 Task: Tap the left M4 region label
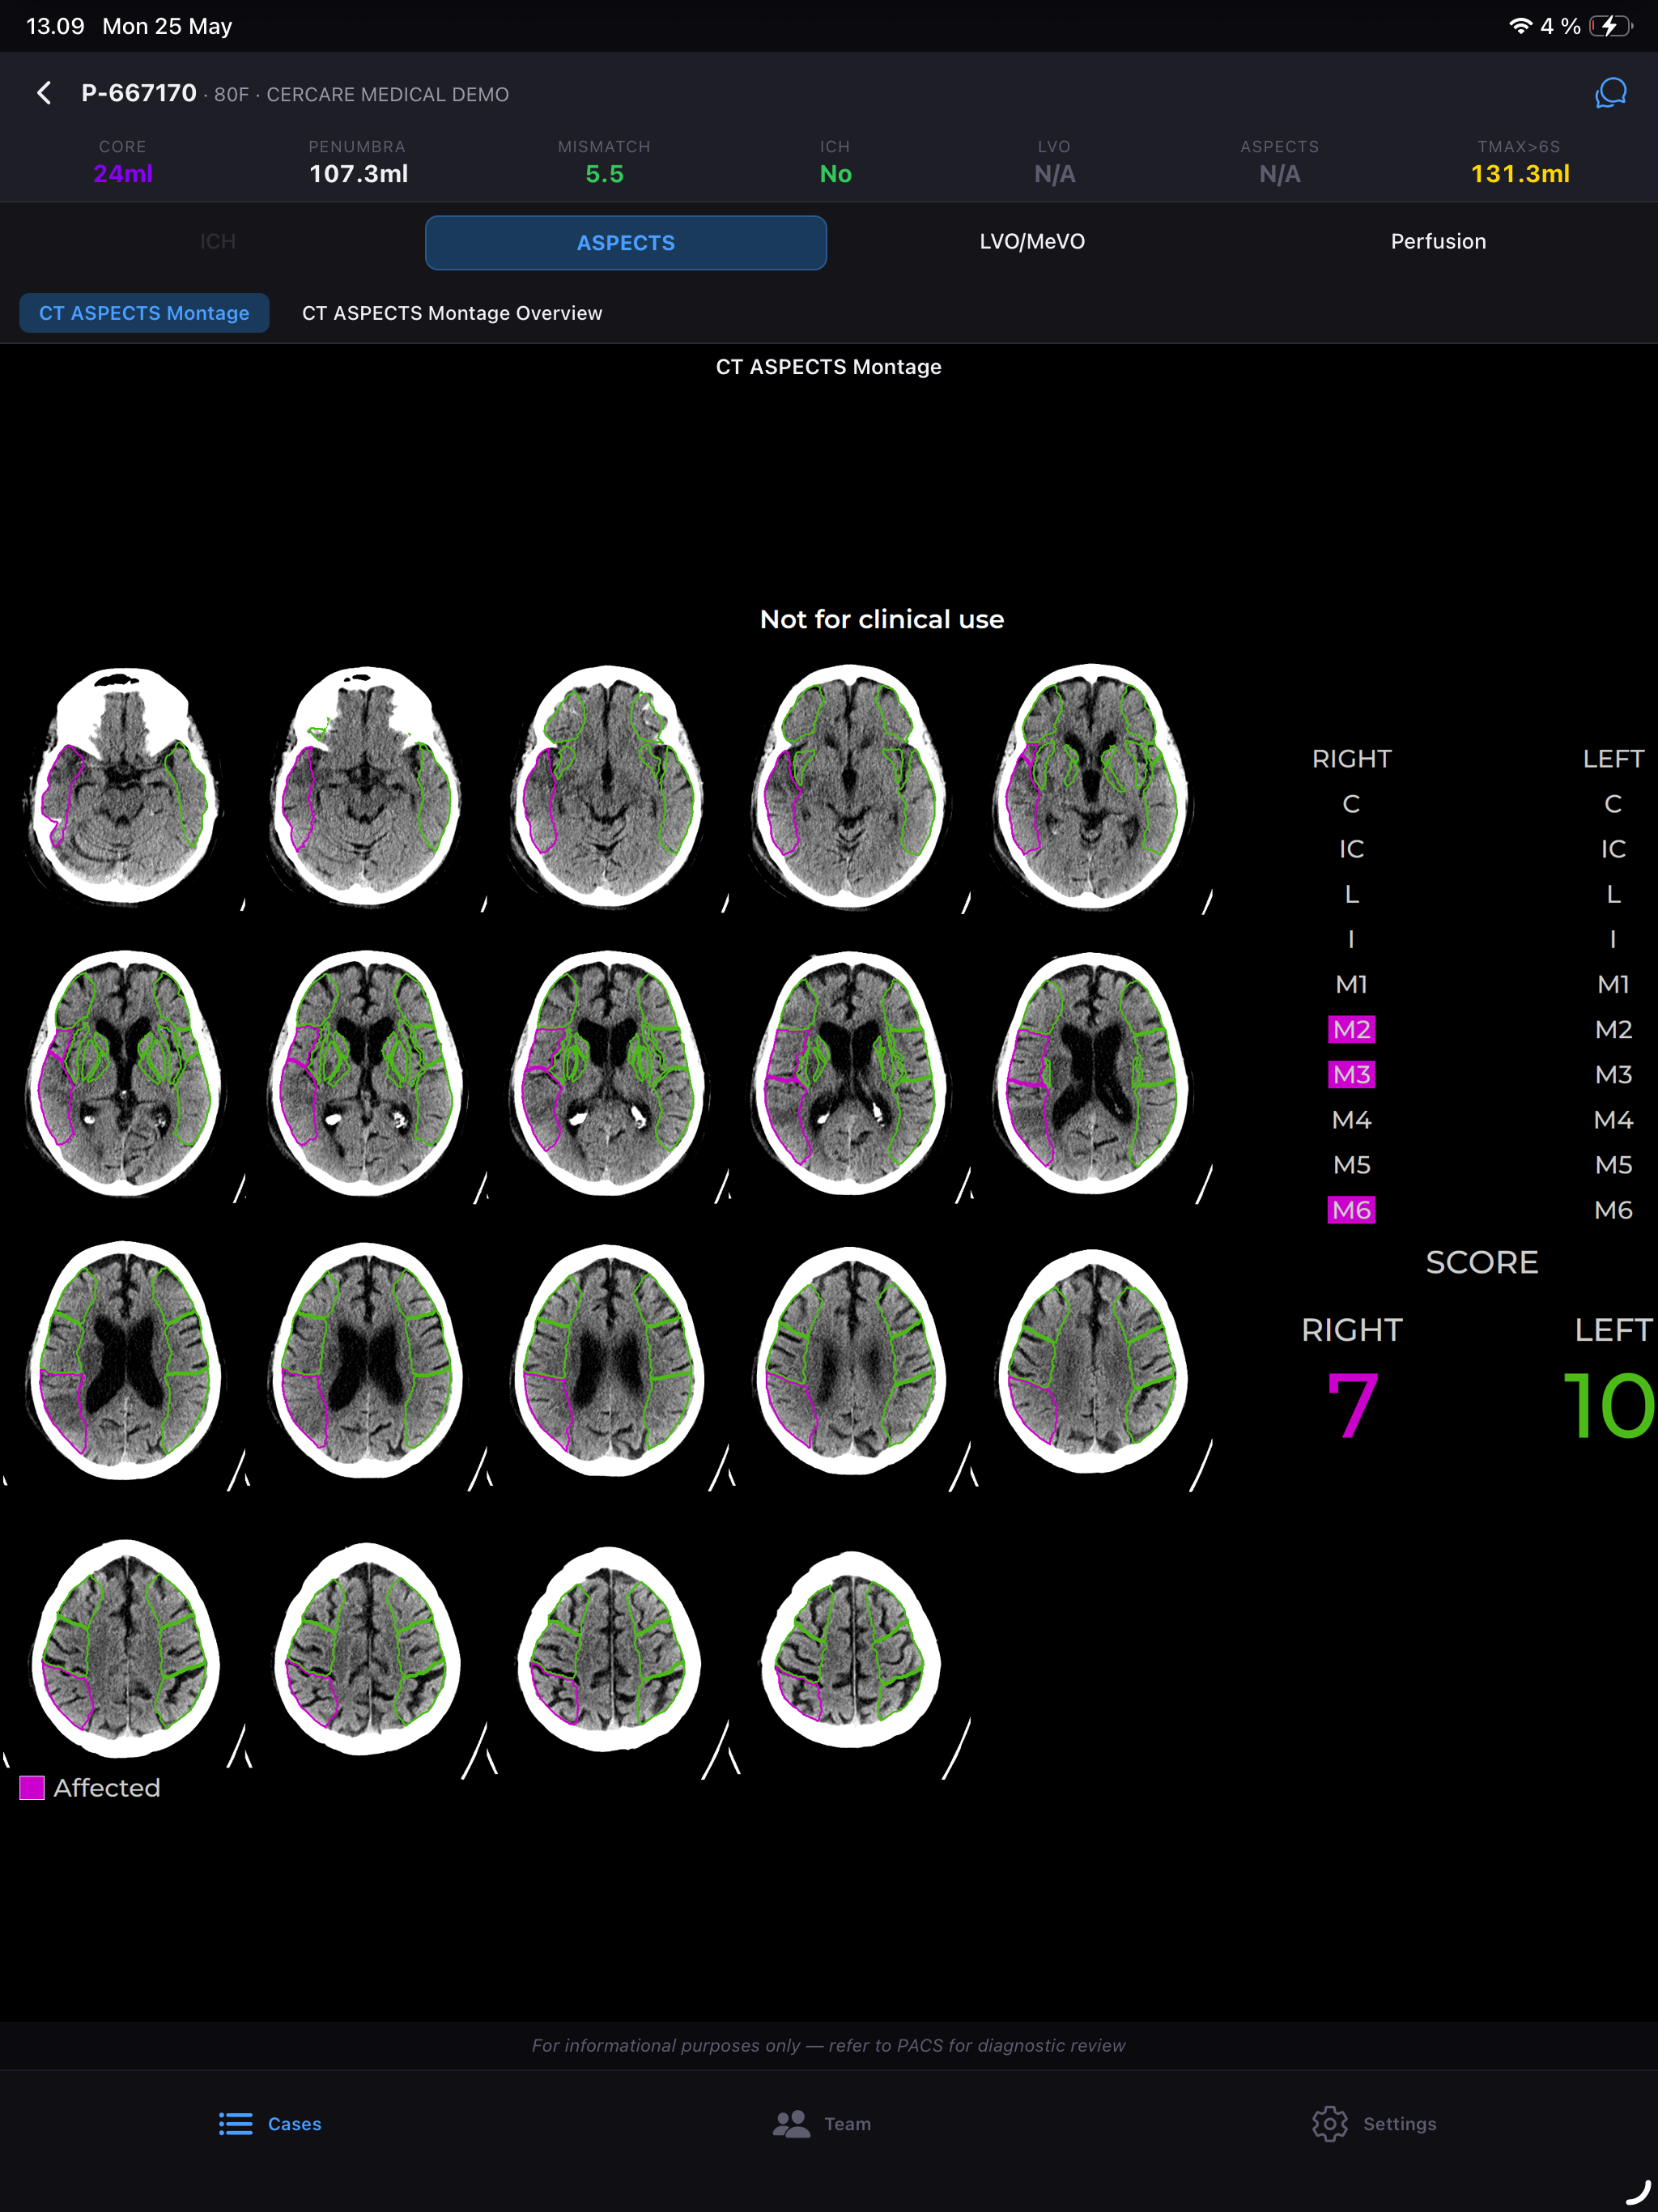click(x=1613, y=1120)
